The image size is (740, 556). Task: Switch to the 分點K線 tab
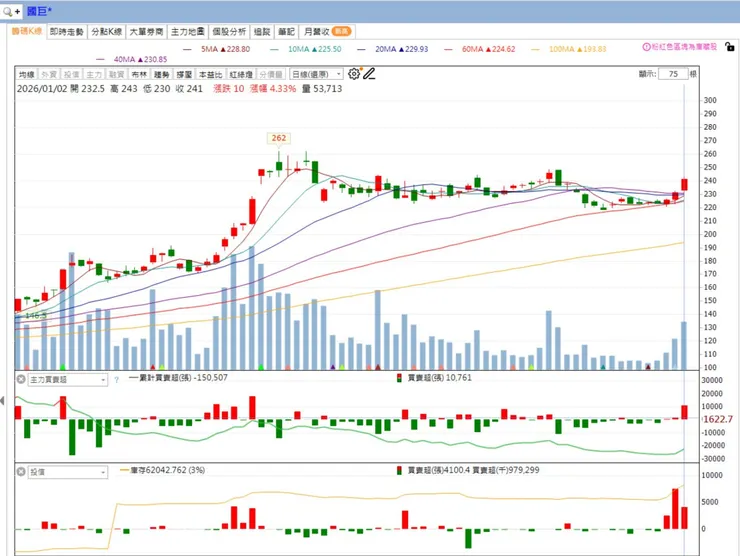107,32
